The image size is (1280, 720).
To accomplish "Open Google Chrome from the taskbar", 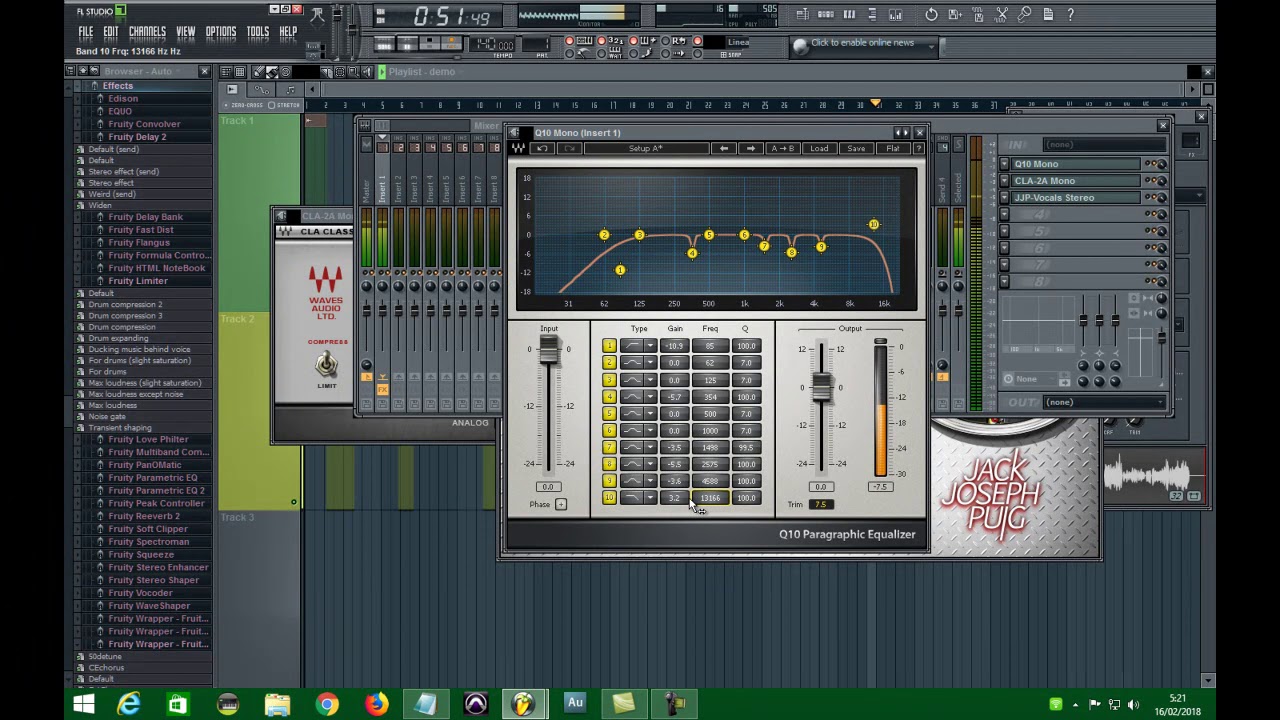I will (x=327, y=704).
